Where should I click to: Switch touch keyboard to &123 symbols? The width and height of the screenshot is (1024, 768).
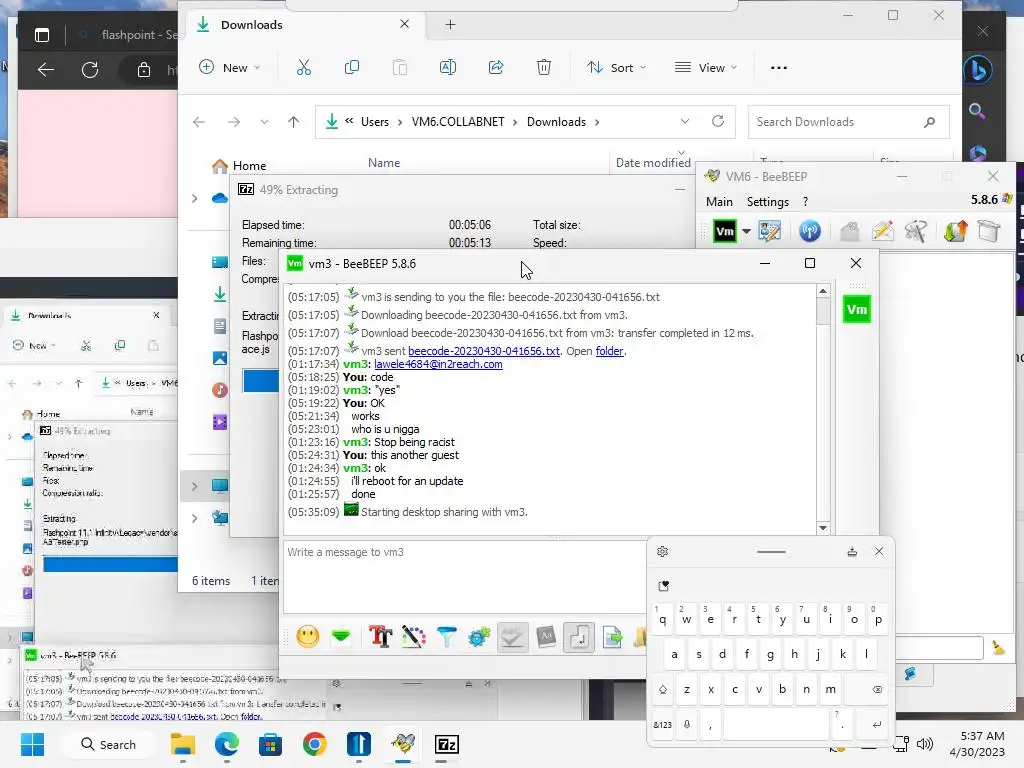pyautogui.click(x=662, y=725)
